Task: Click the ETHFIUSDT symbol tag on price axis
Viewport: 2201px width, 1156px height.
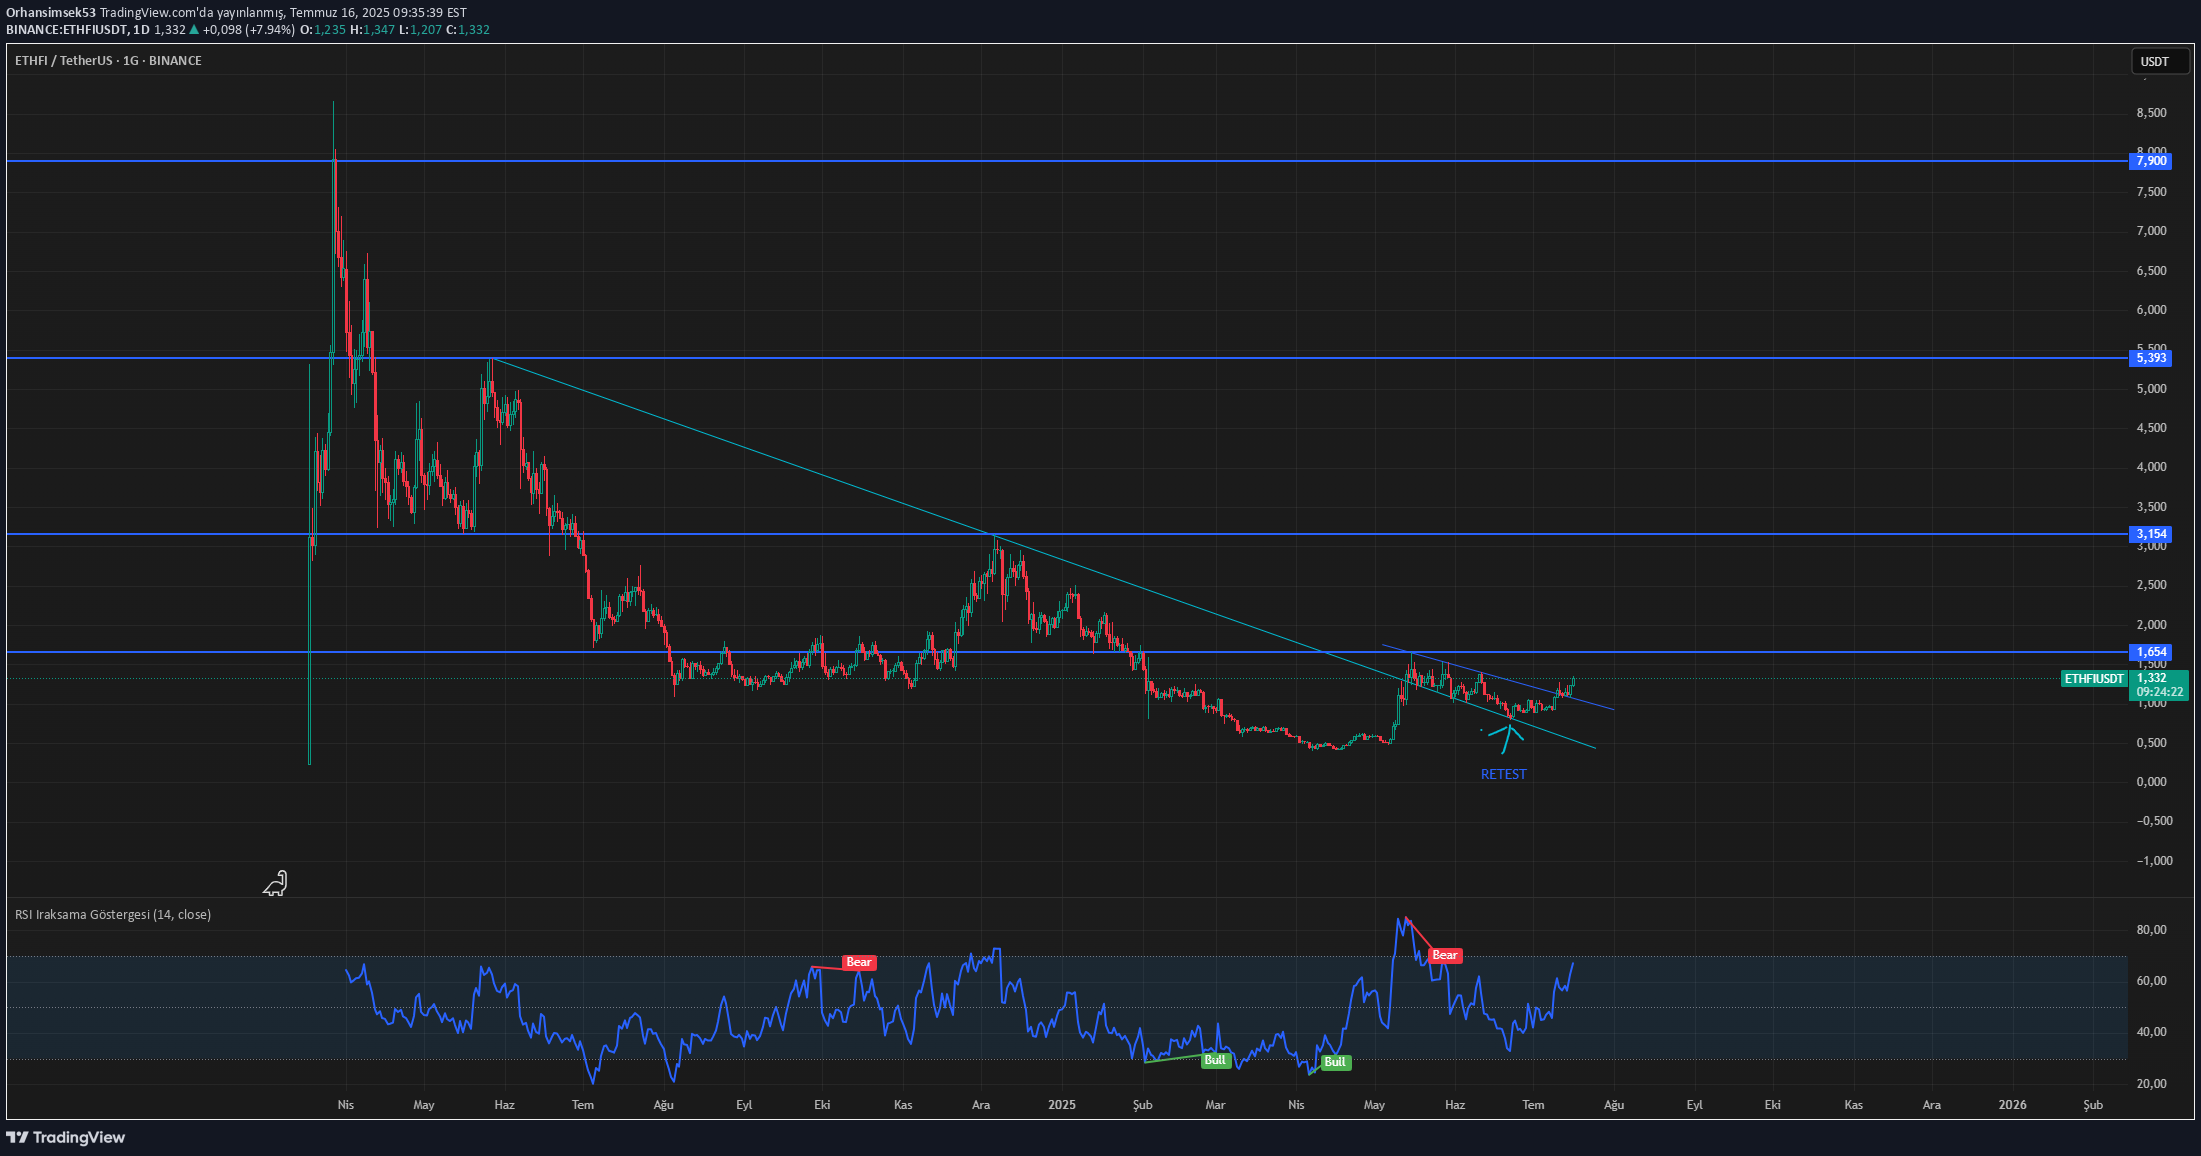Action: tap(2094, 679)
